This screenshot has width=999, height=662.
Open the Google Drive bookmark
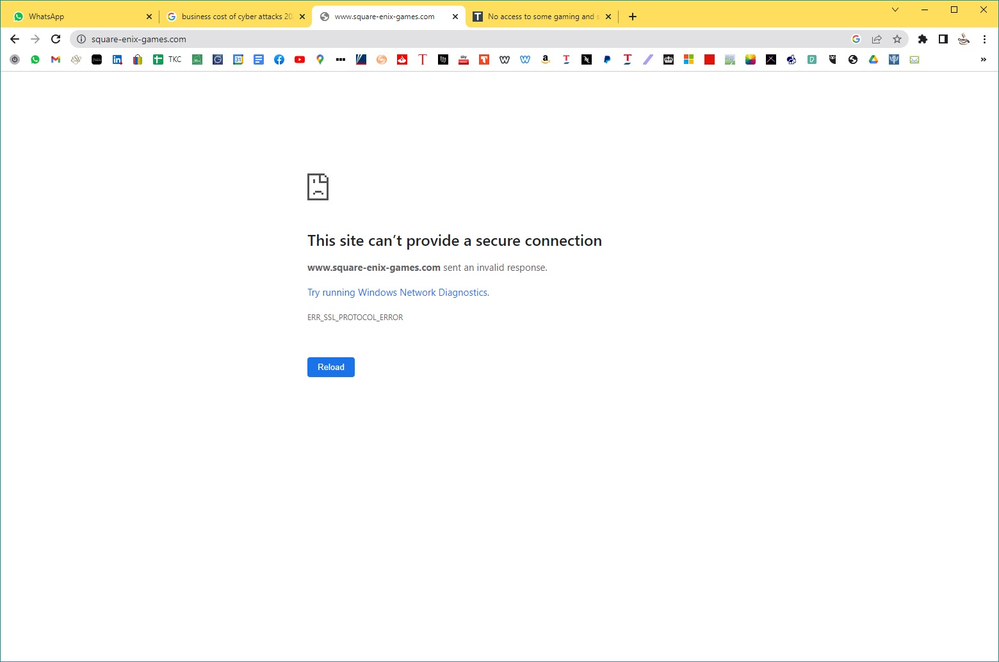coord(873,60)
